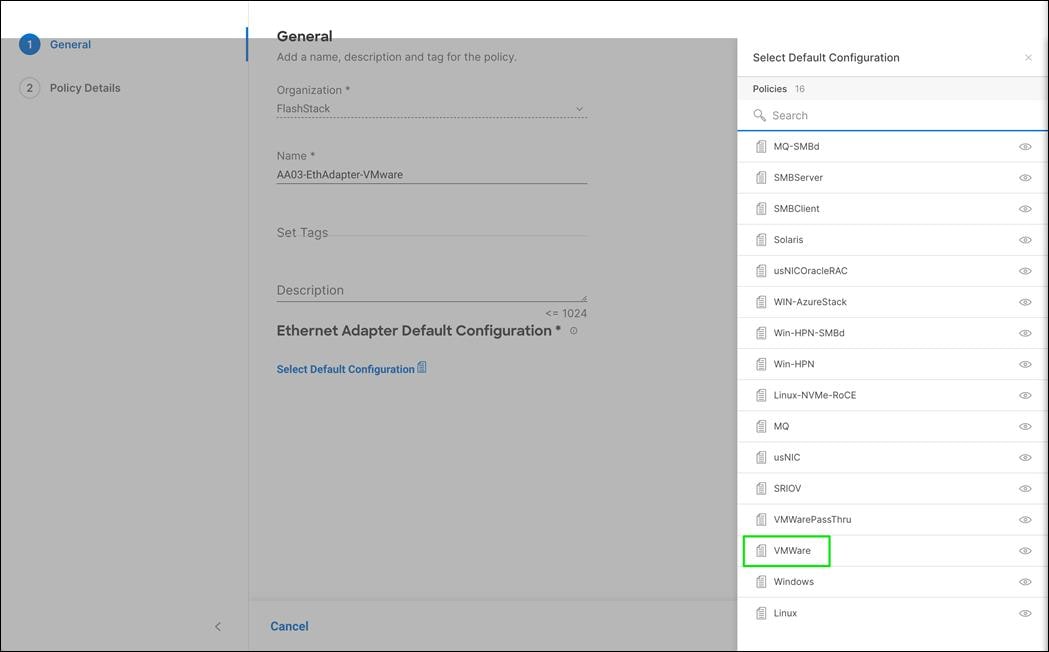This screenshot has width=1049, height=652.
Task: Click the document icon beside Linux-NVMe-RoCE
Action: (761, 394)
